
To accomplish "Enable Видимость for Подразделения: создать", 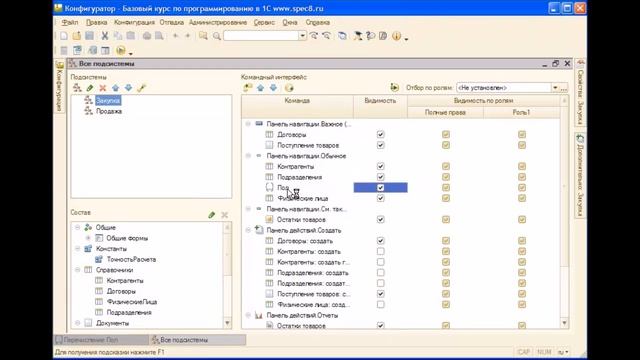I will coord(380,273).
